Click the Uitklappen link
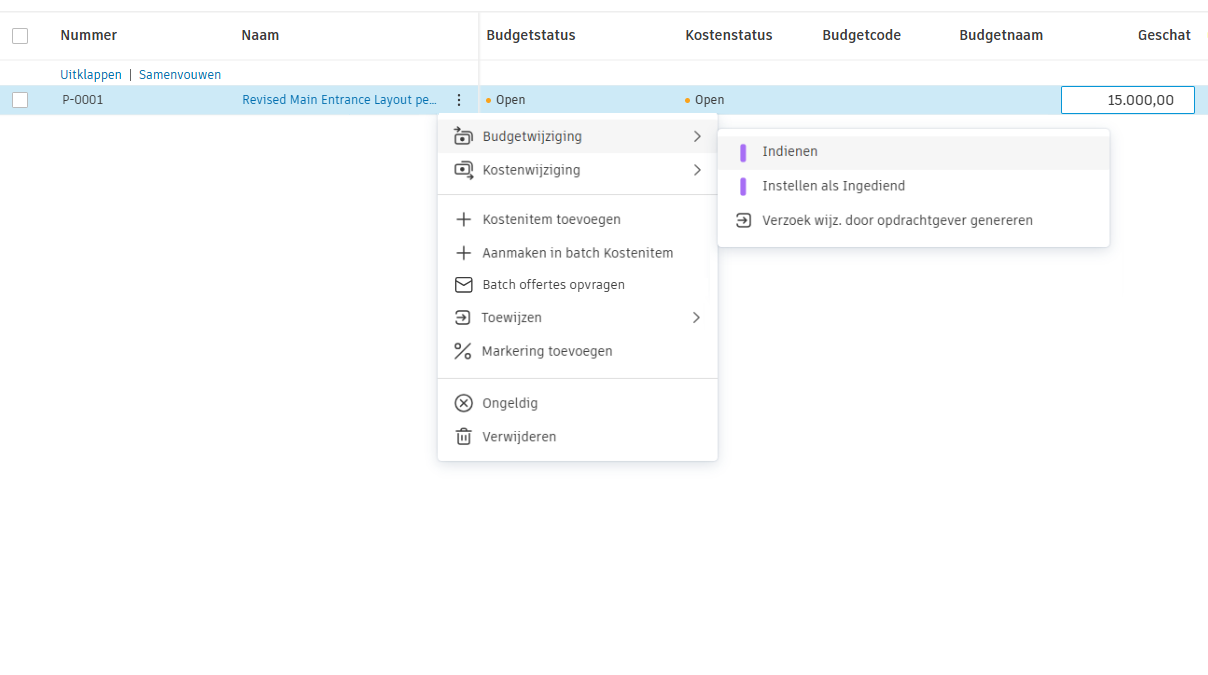The image size is (1208, 675). [x=91, y=75]
